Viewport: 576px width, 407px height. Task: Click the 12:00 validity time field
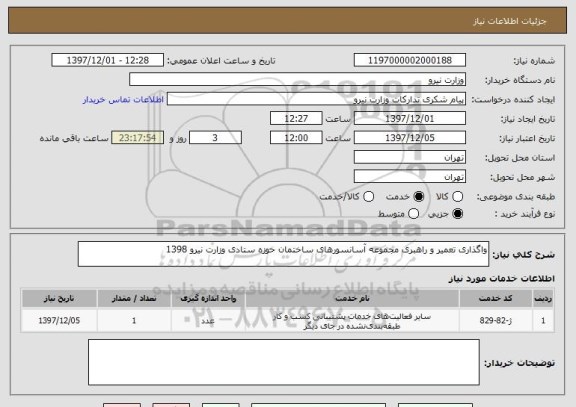296,138
